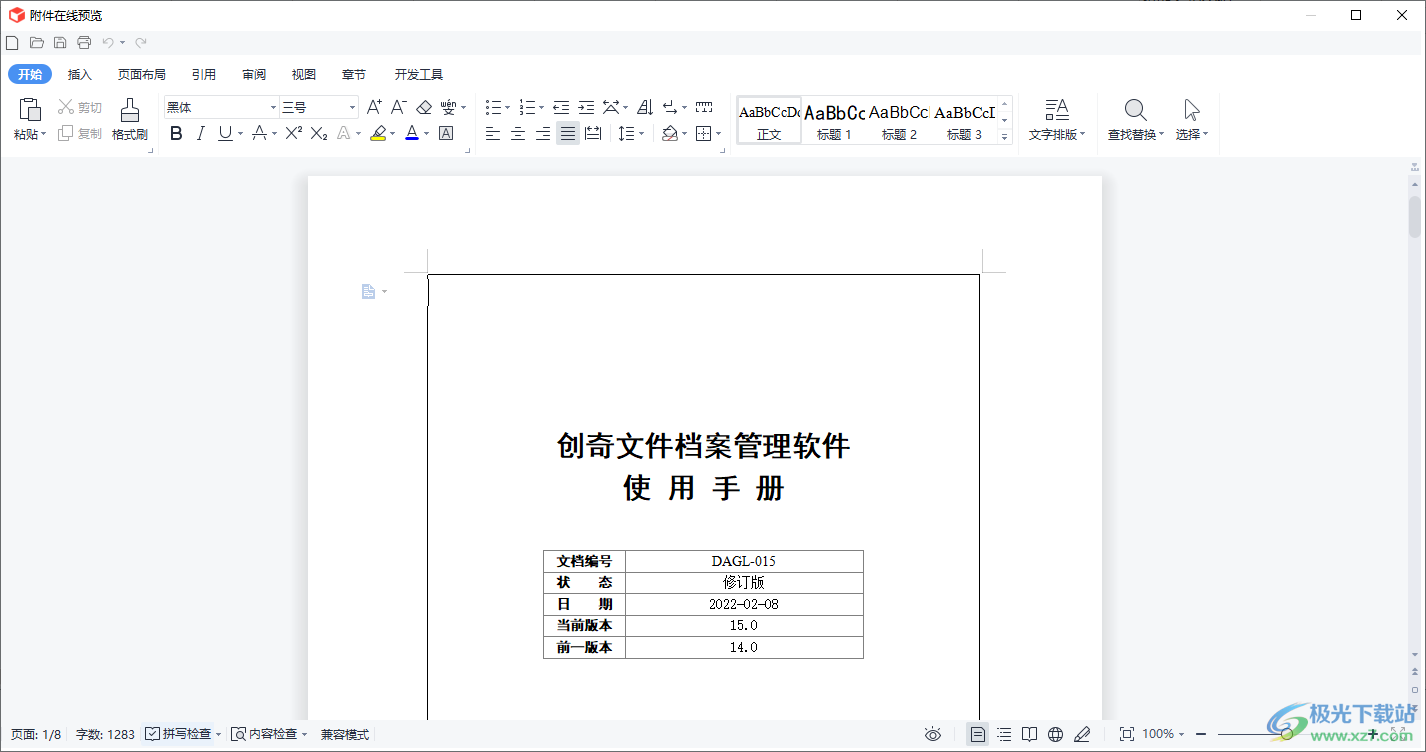
Task: Open the 开发工具 (Developer Tools) tab
Action: pos(419,74)
